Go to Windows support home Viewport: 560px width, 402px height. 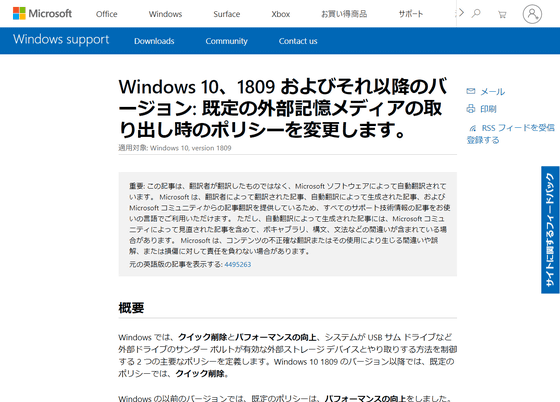61,40
